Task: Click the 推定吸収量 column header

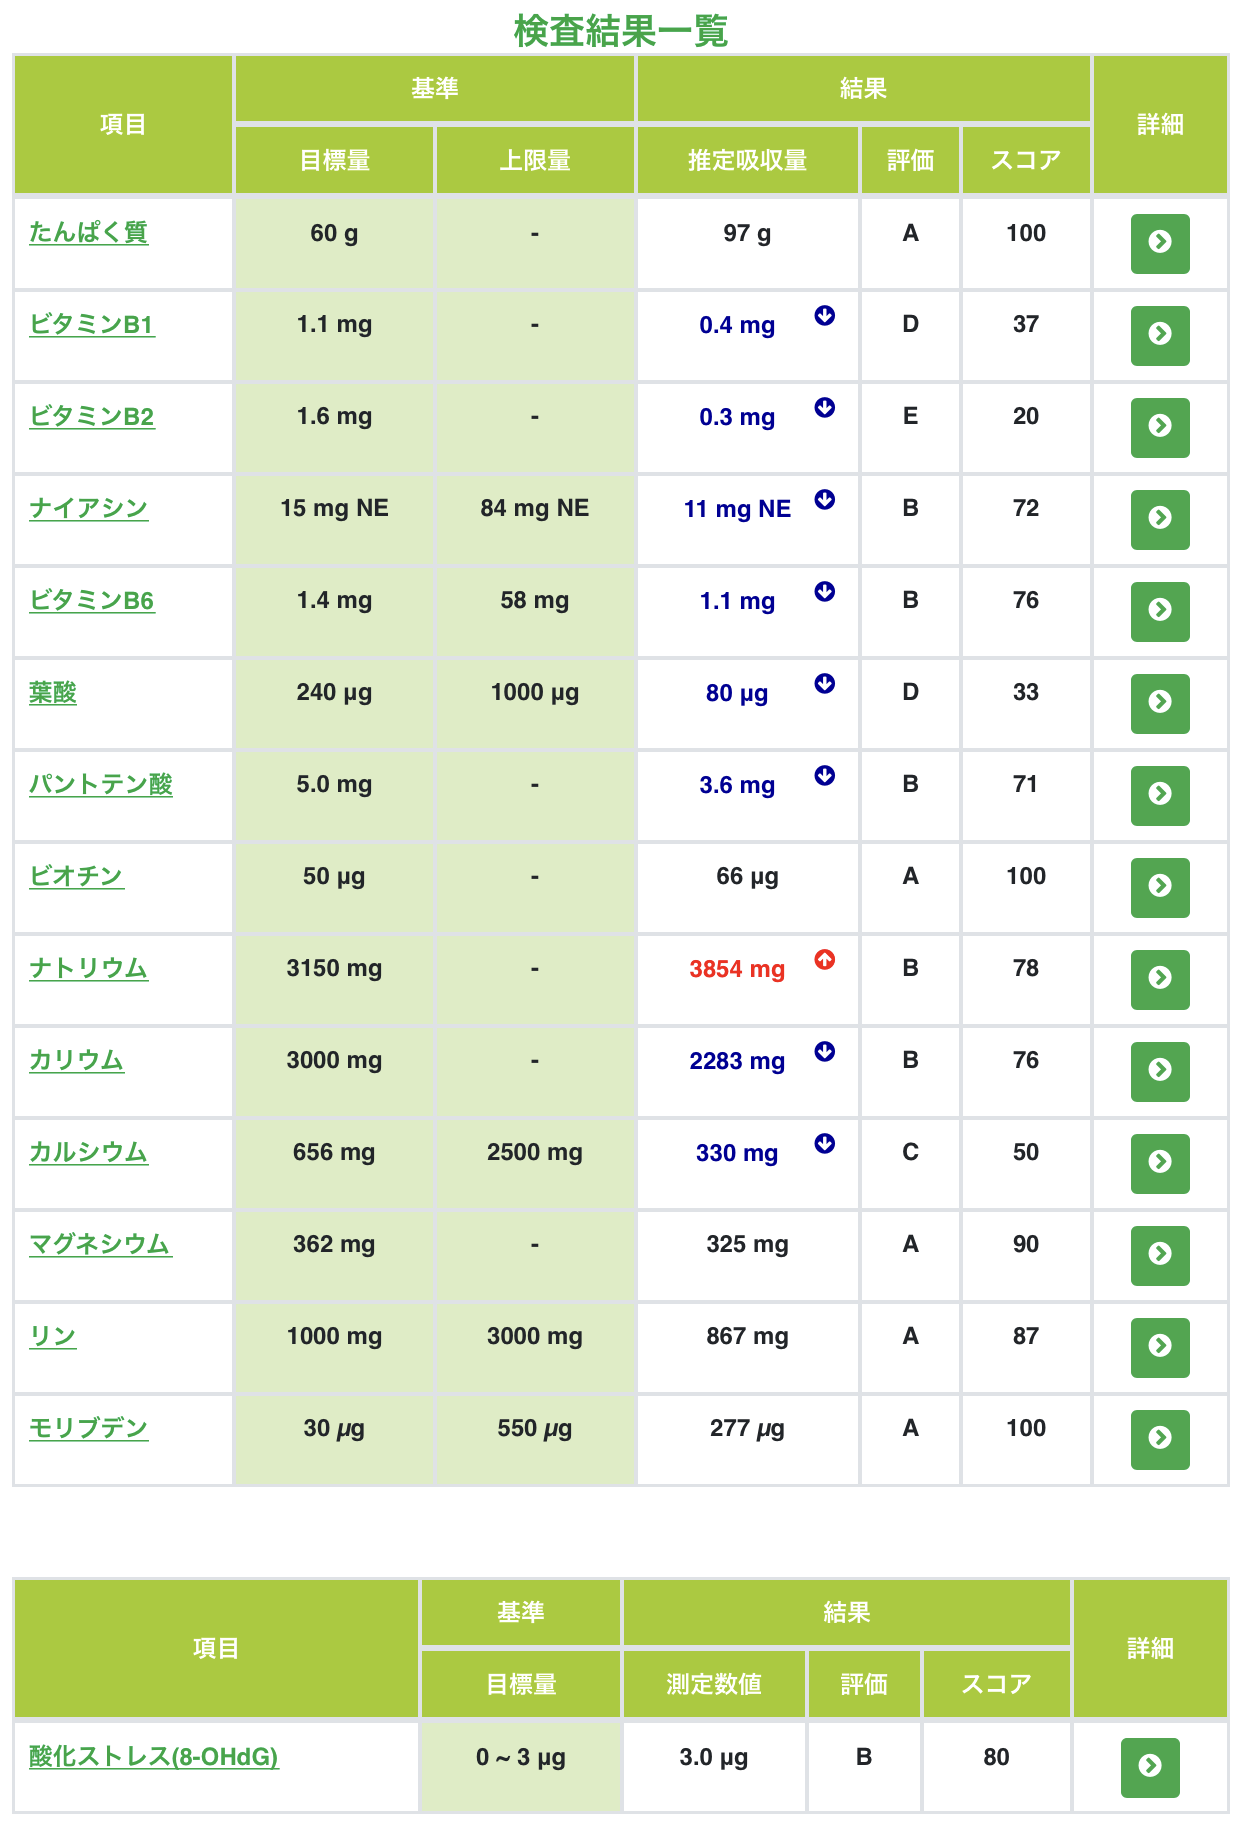Action: (x=748, y=160)
